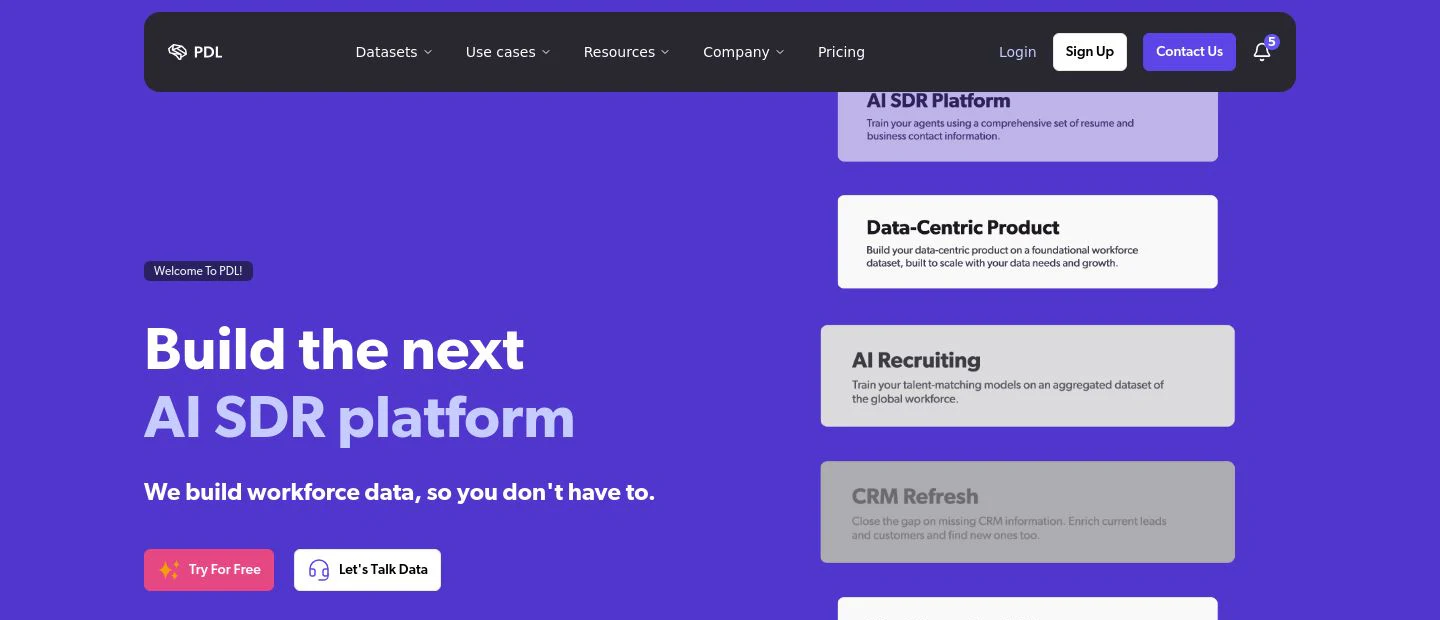
Task: Click 'Train your agents' description text
Action: pyautogui.click(x=1000, y=129)
